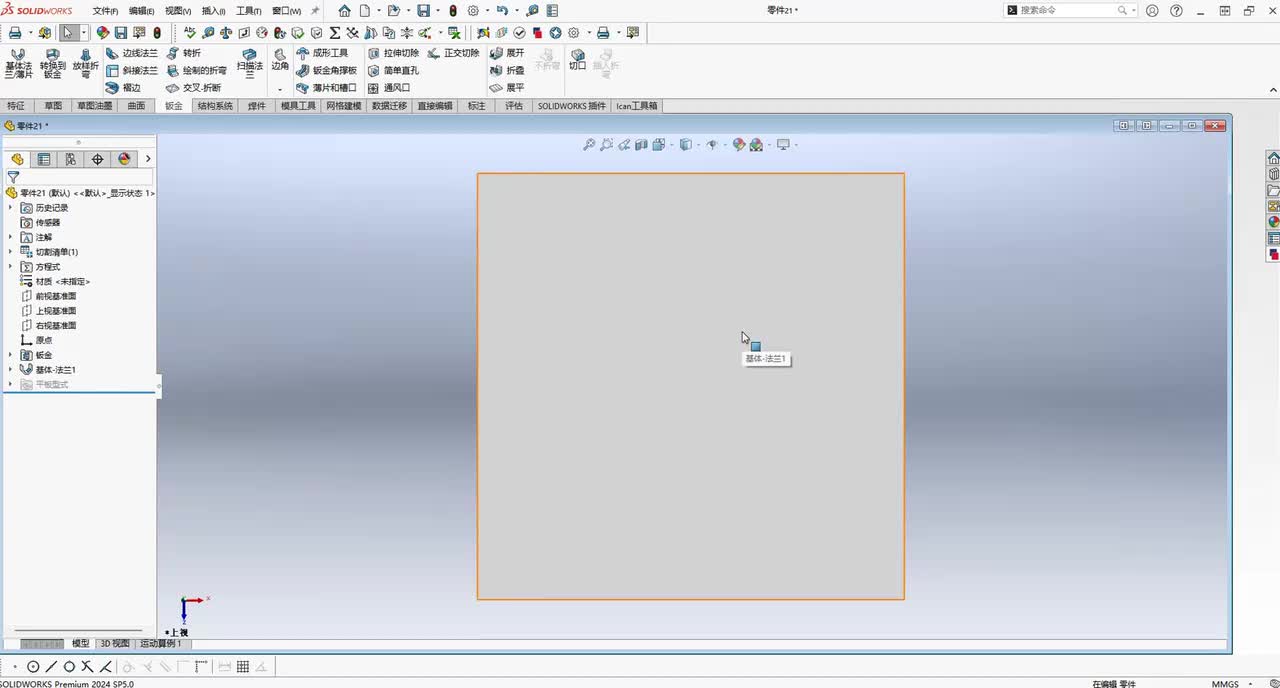Open the 扫描法兰 swept flange tool

tap(249, 62)
